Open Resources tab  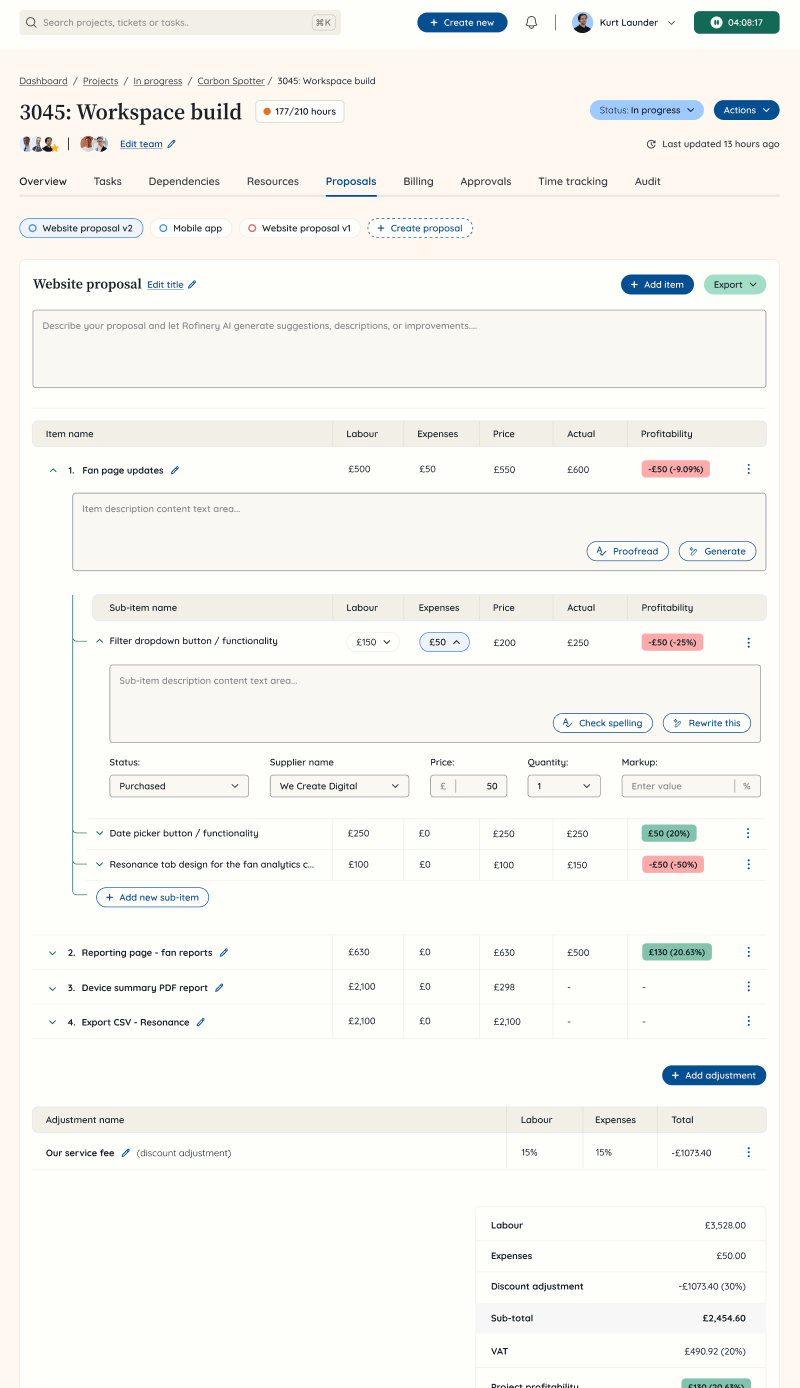tap(273, 181)
